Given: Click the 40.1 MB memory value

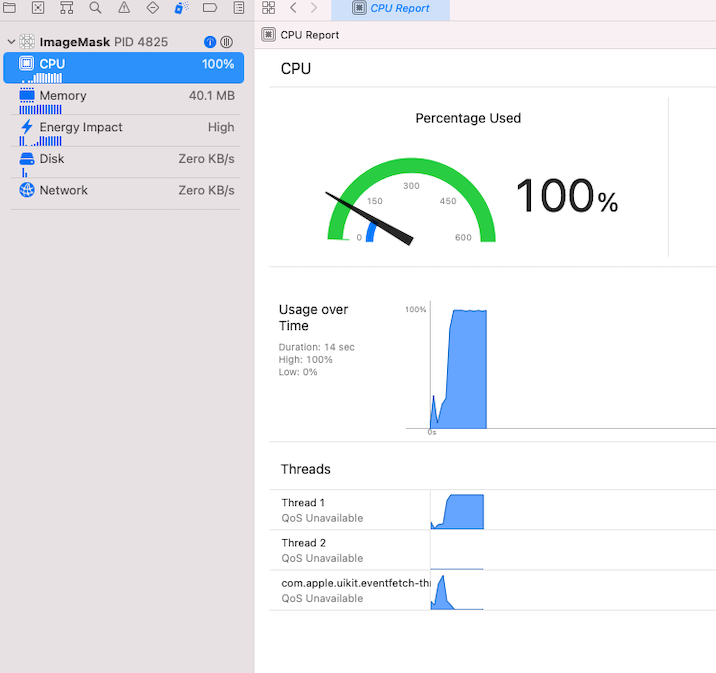Looking at the screenshot, I should [212, 95].
